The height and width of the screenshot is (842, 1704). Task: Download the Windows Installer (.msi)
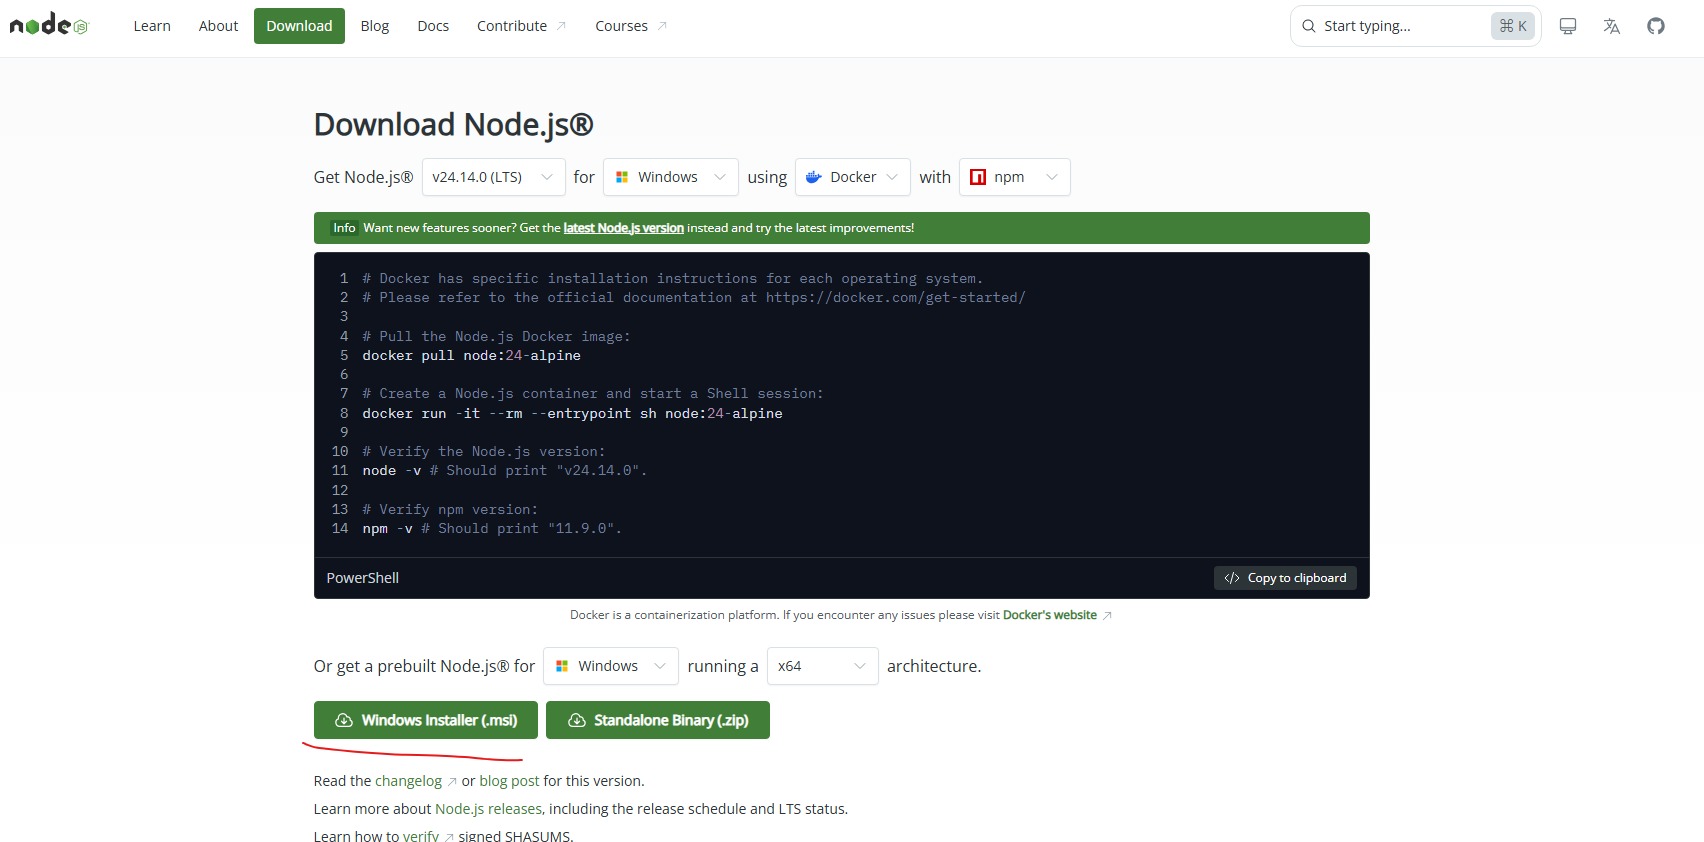click(426, 720)
